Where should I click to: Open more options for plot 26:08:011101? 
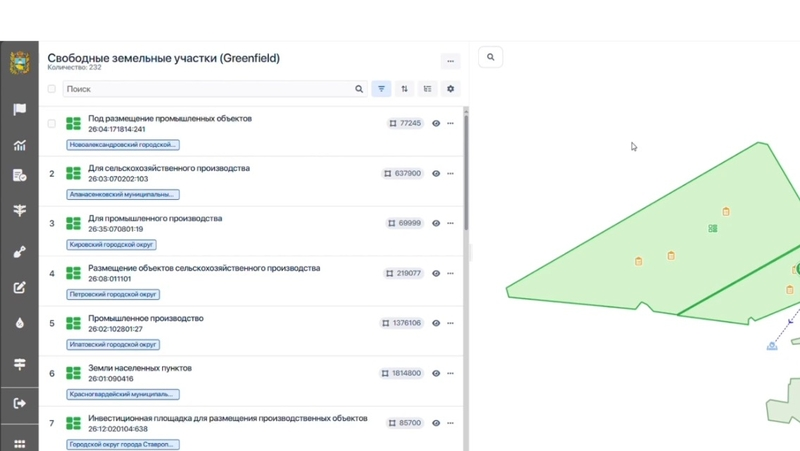[x=451, y=274]
